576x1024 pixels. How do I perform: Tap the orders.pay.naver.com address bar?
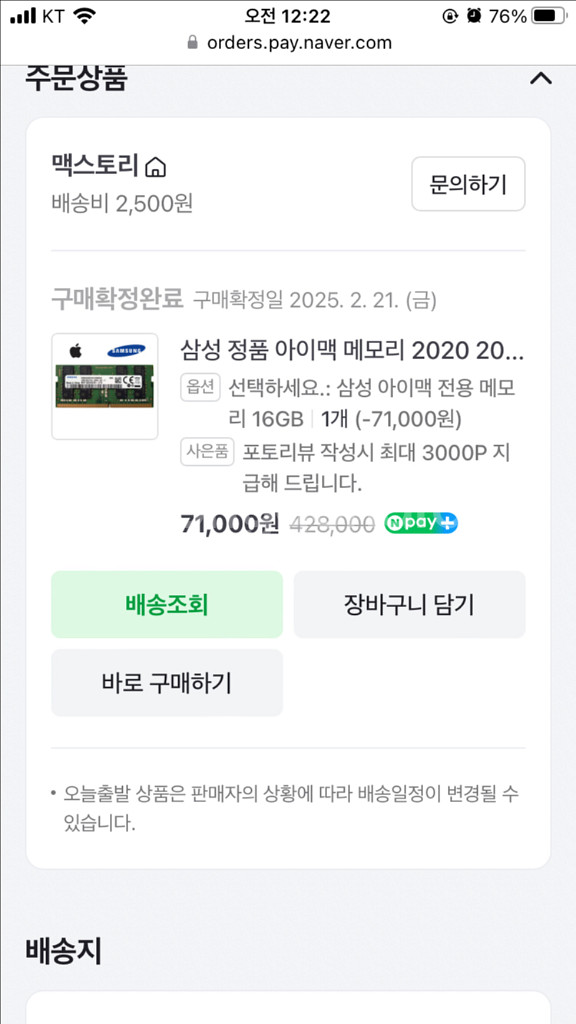point(288,43)
